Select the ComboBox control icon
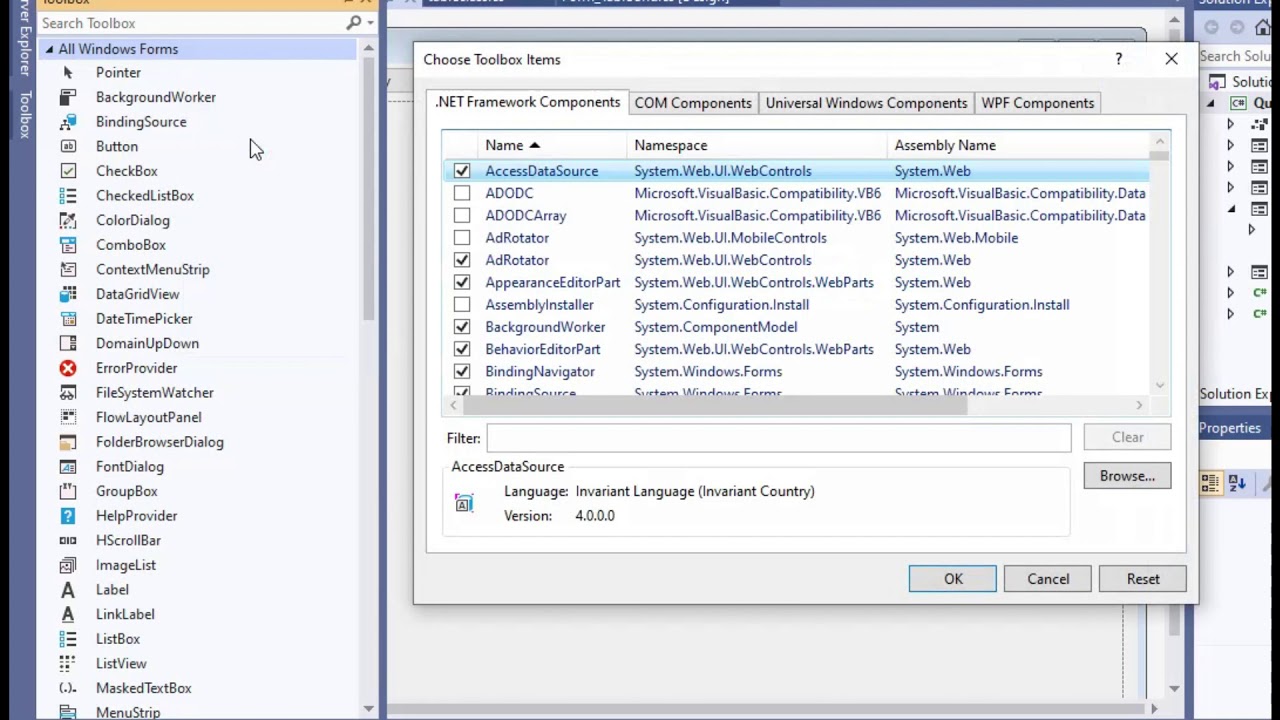1280x720 pixels. click(68, 245)
